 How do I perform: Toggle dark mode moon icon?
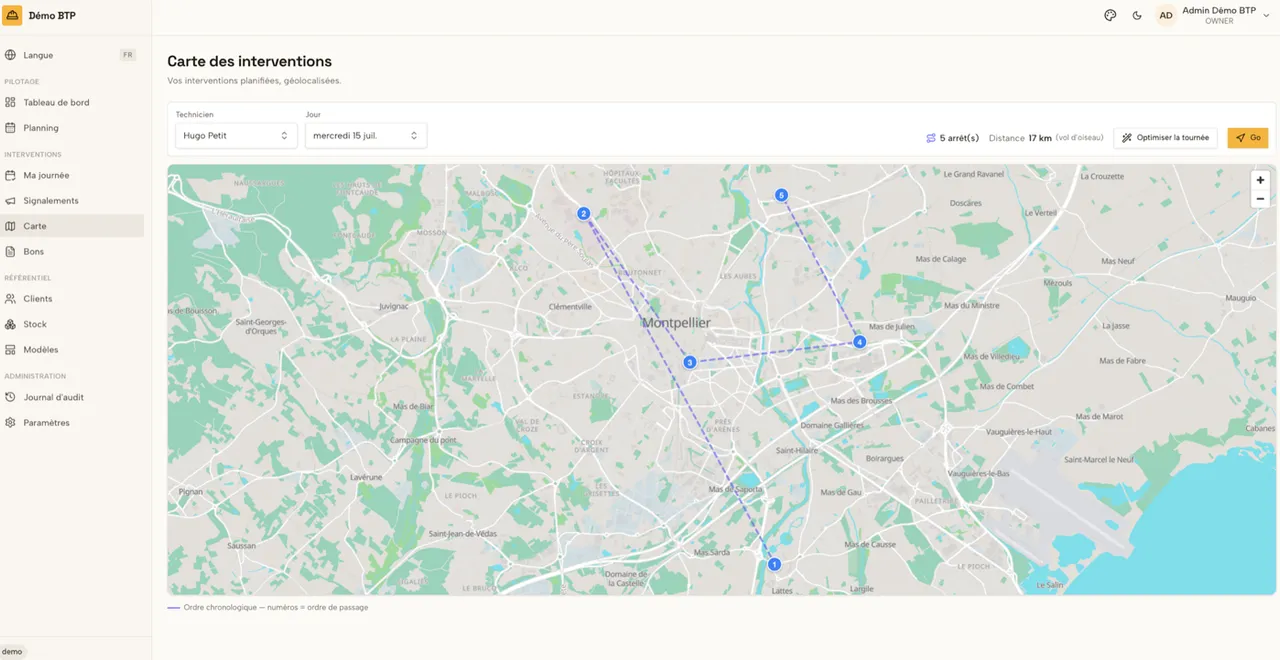pyautogui.click(x=1137, y=15)
